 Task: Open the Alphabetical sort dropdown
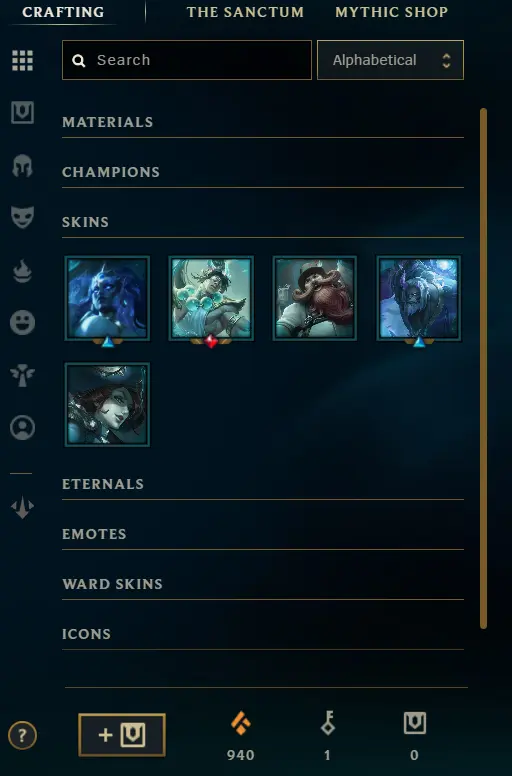pos(390,60)
